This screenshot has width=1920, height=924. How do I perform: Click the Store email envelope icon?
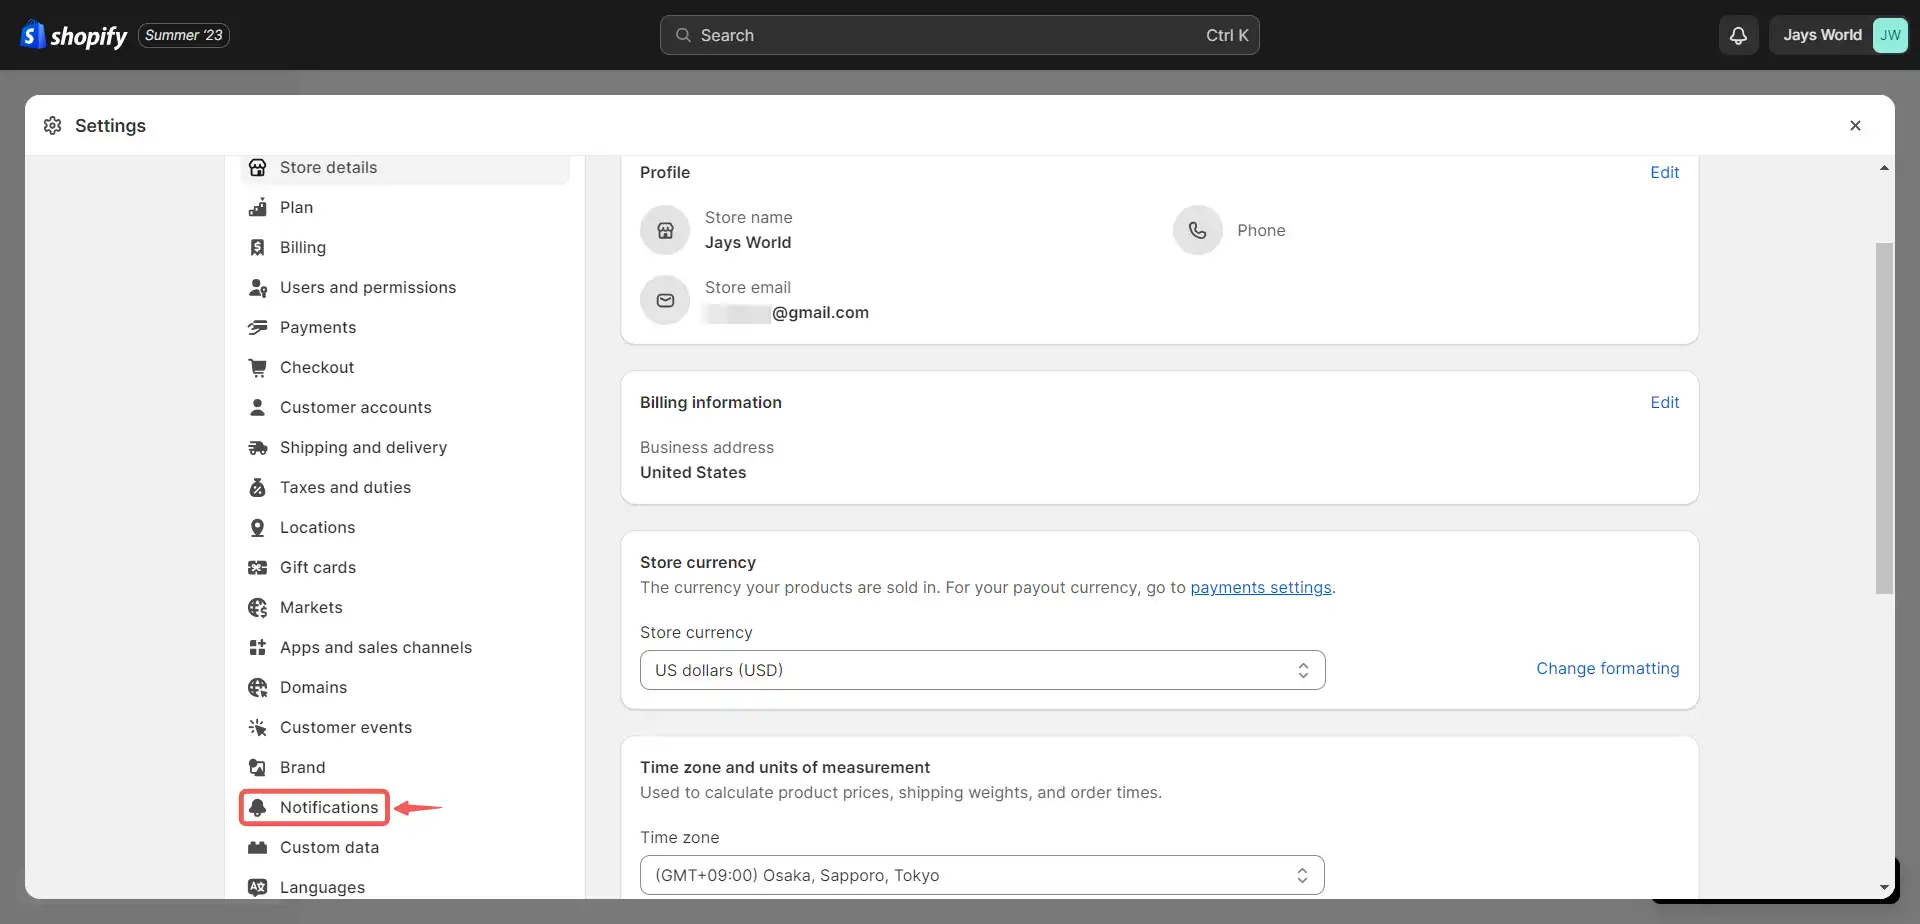point(665,300)
